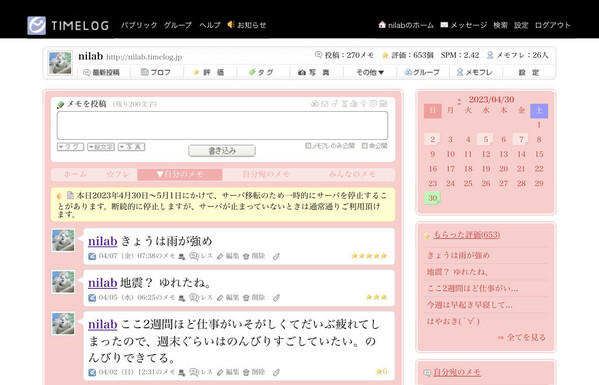The width and height of the screenshot is (599, 385).
Task: Click inside the memo text input box
Action: (222, 126)
